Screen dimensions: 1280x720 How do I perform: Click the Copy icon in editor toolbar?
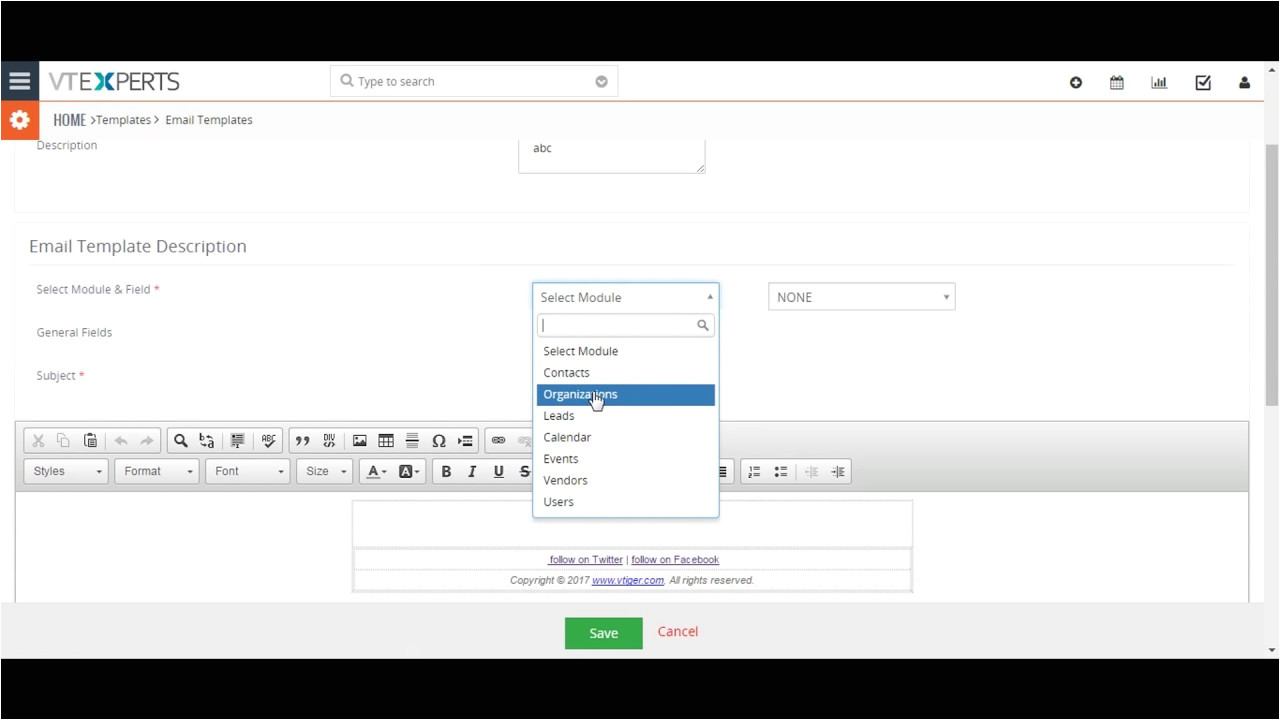64,441
